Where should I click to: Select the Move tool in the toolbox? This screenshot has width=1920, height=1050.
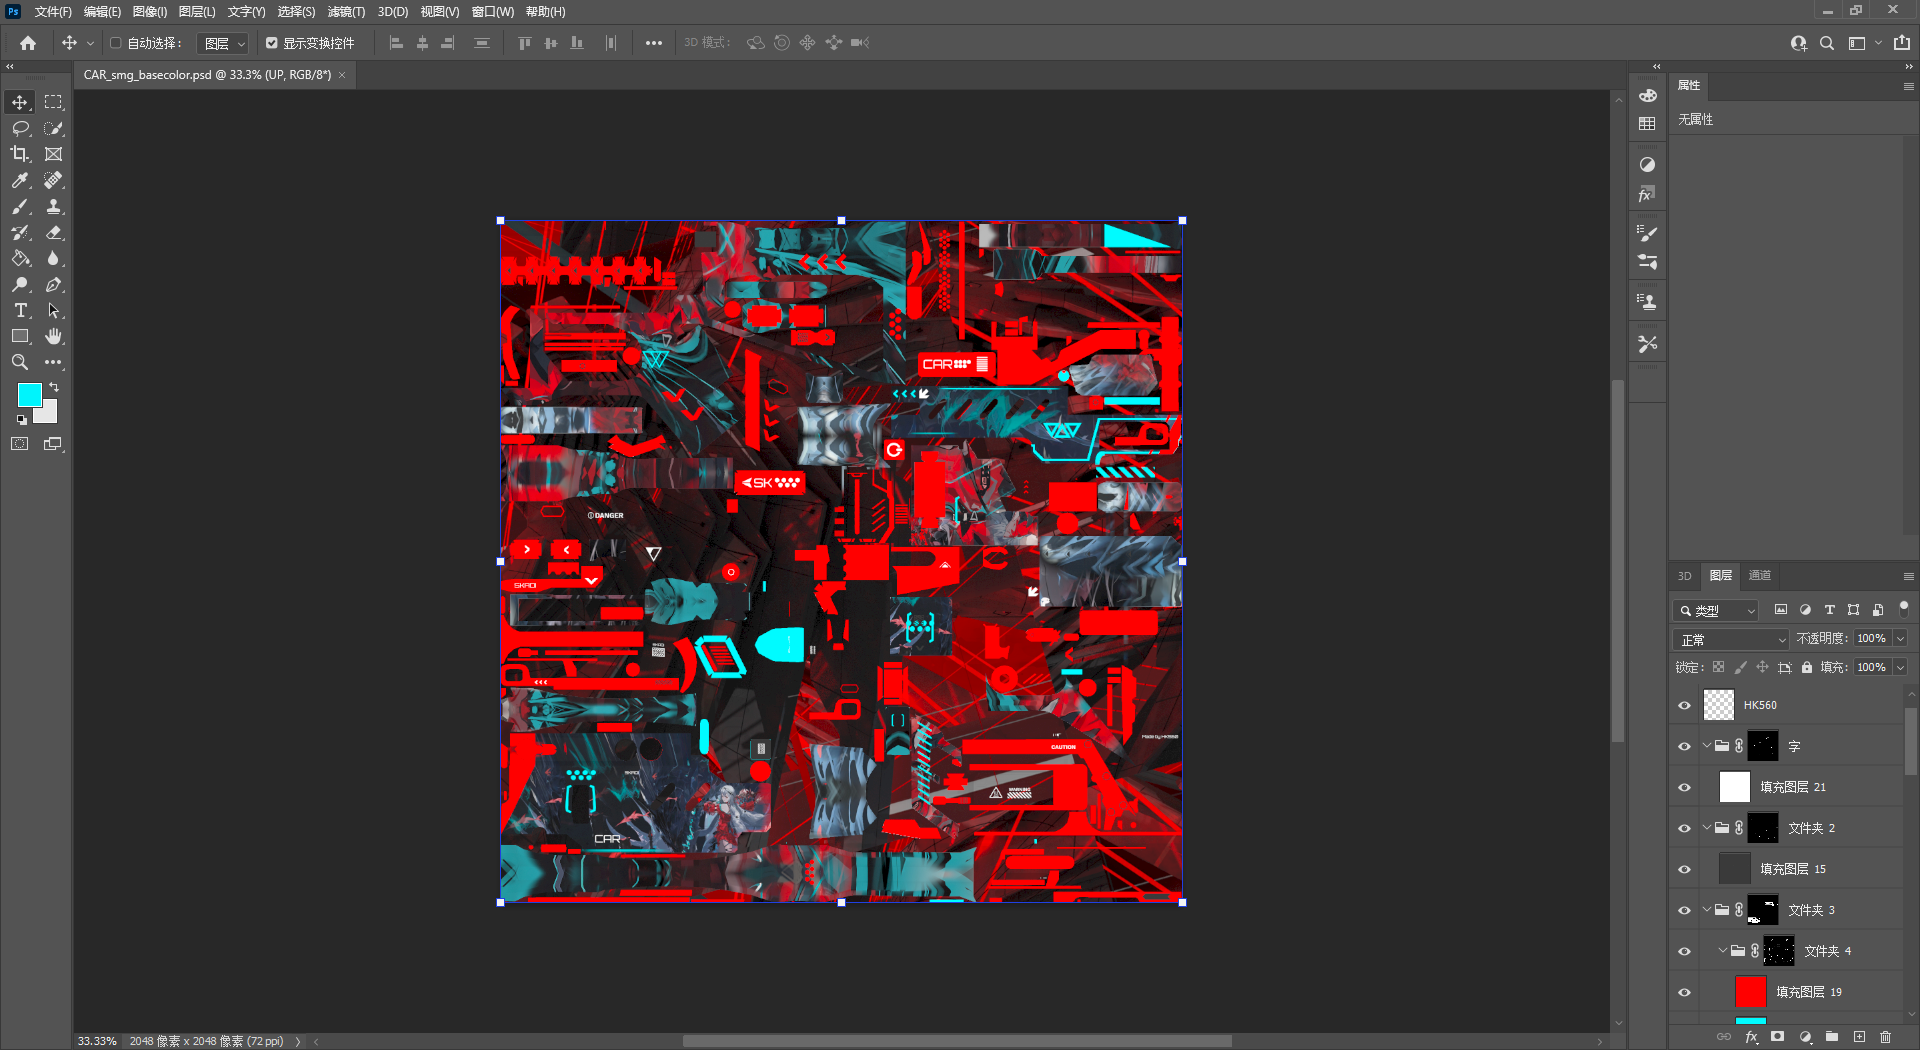coord(20,102)
